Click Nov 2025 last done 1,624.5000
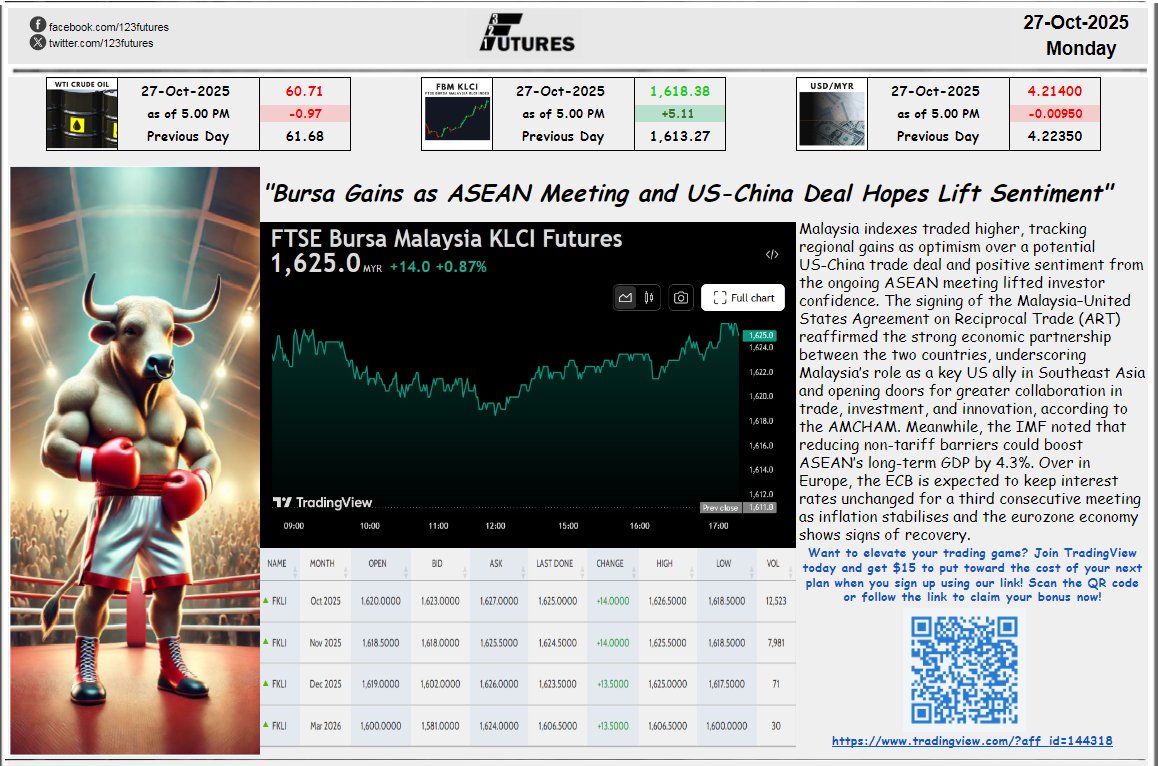Screen dimensions: 1158x766 558,643
